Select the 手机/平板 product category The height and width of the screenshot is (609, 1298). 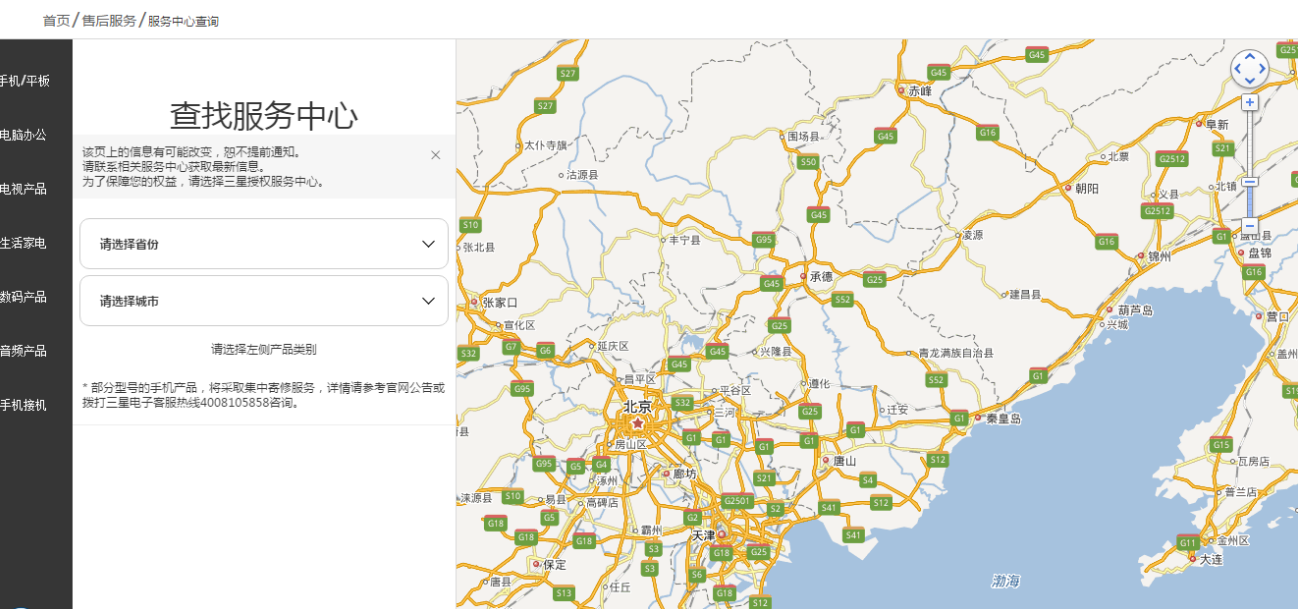click(24, 81)
